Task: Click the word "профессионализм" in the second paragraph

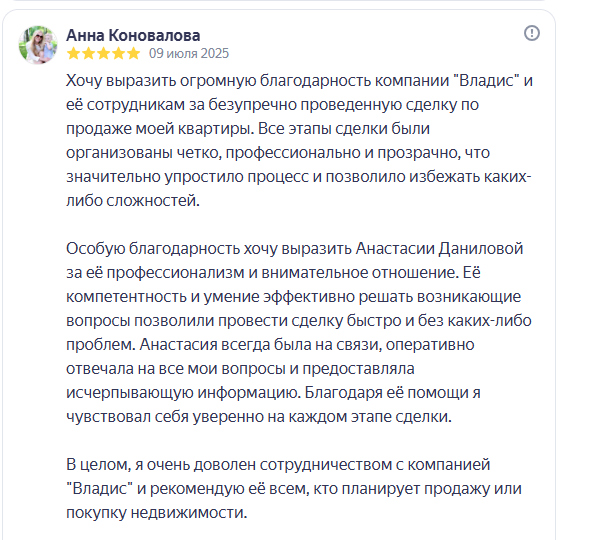Action: 176,273
